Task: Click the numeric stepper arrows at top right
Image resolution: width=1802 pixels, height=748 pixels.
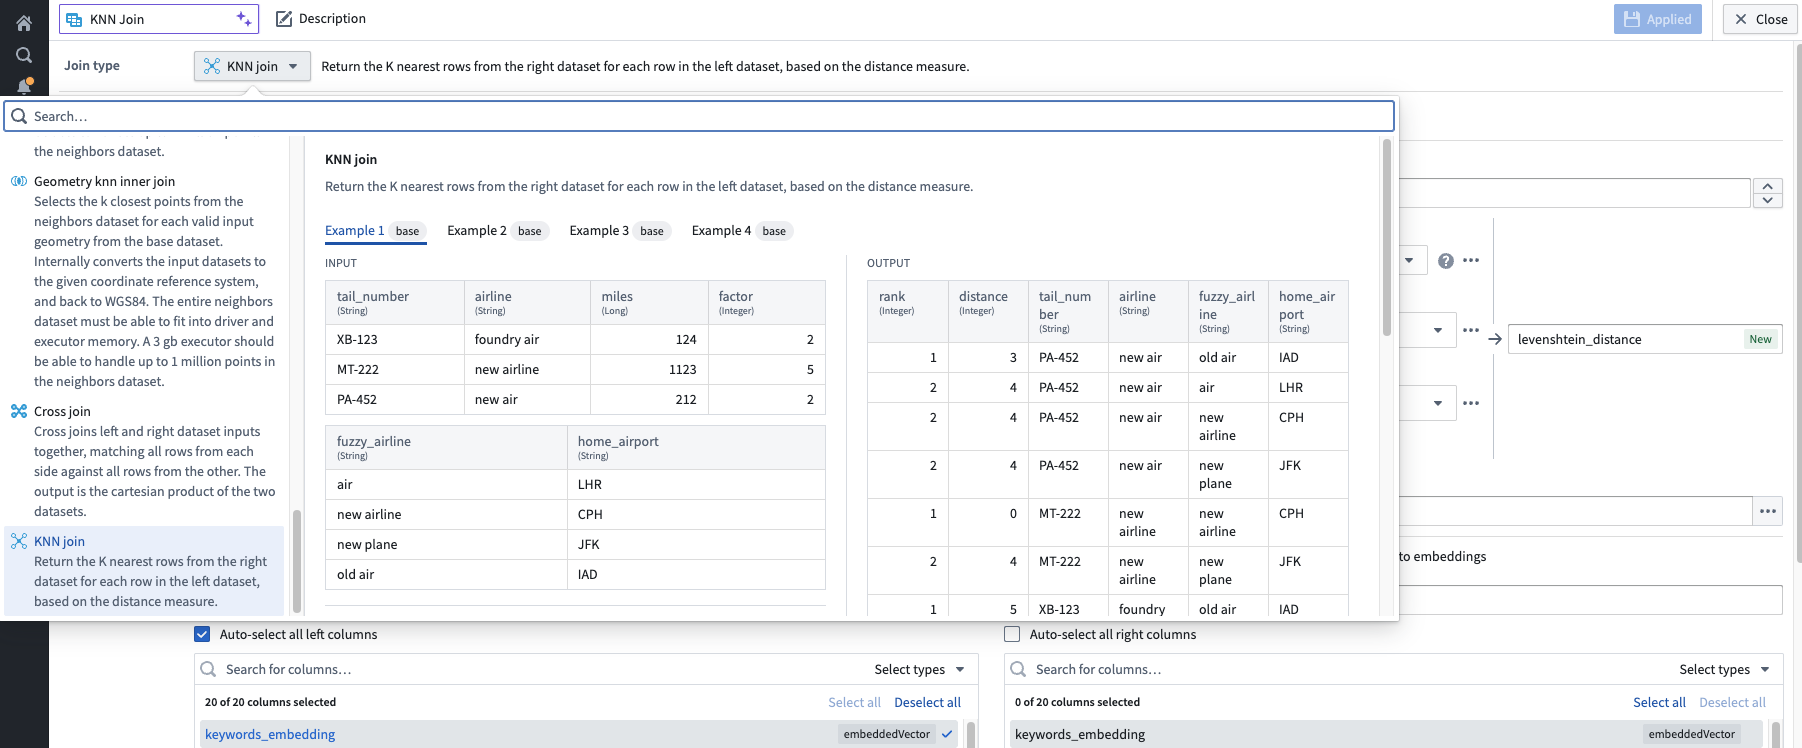Action: point(1768,193)
